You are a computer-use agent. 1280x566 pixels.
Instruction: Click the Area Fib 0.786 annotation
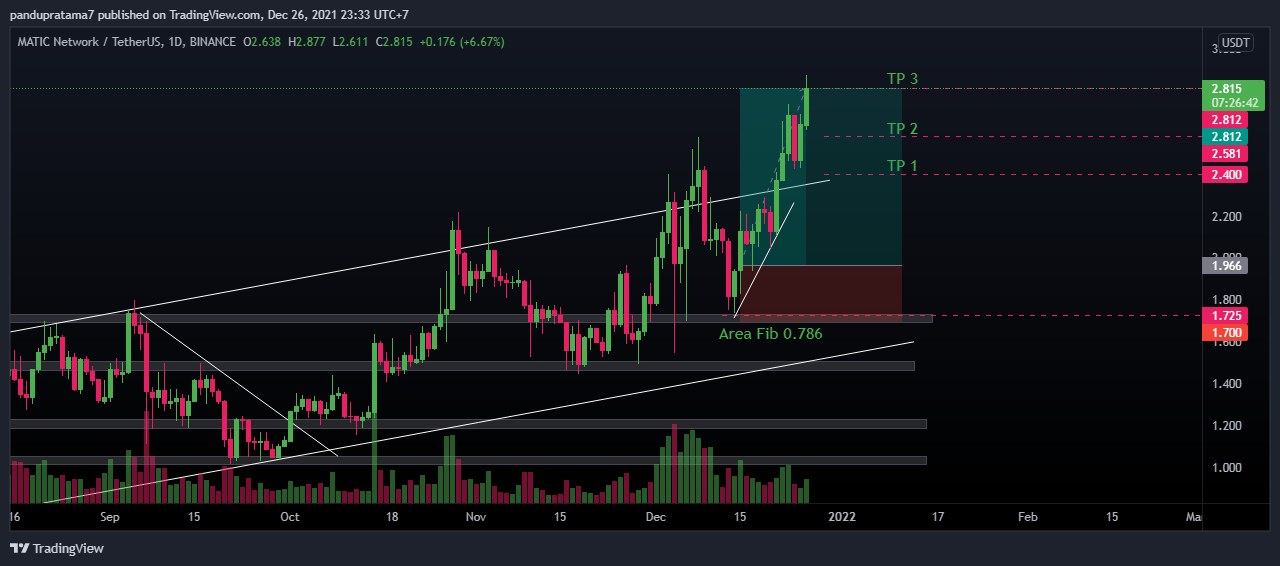click(770, 333)
